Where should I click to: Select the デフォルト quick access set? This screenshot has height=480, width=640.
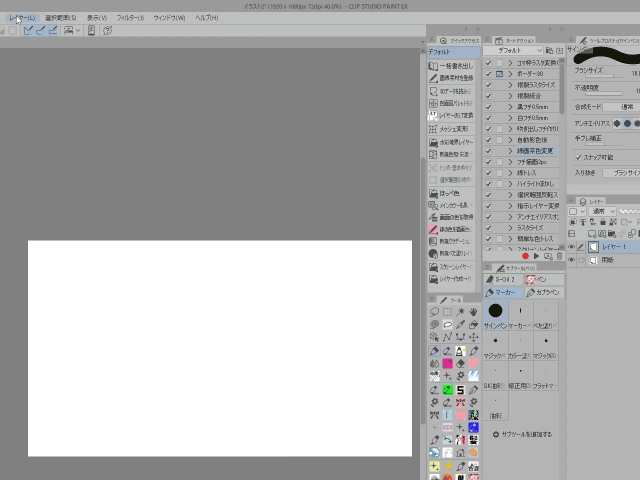pyautogui.click(x=453, y=52)
